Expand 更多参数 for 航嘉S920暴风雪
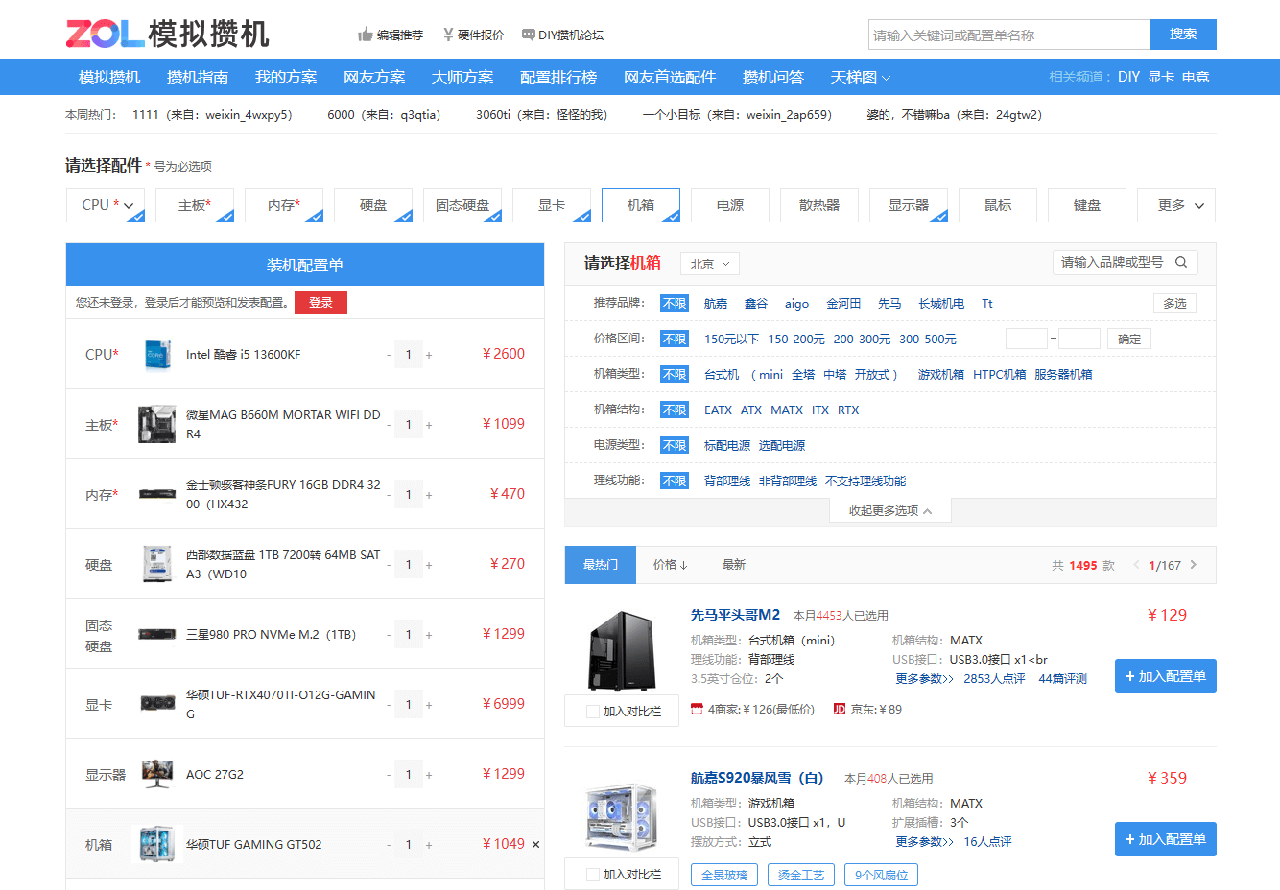Viewport: 1280px width, 890px height. 924,842
